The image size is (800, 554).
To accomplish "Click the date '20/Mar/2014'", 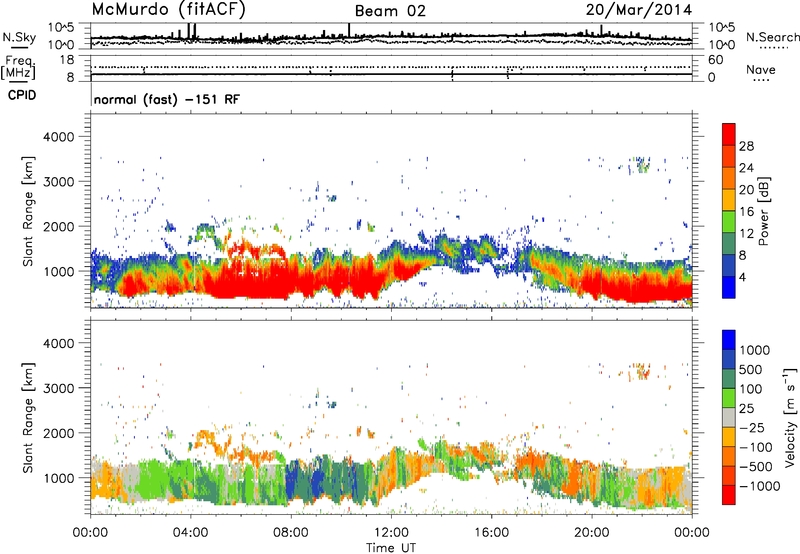I will [639, 10].
